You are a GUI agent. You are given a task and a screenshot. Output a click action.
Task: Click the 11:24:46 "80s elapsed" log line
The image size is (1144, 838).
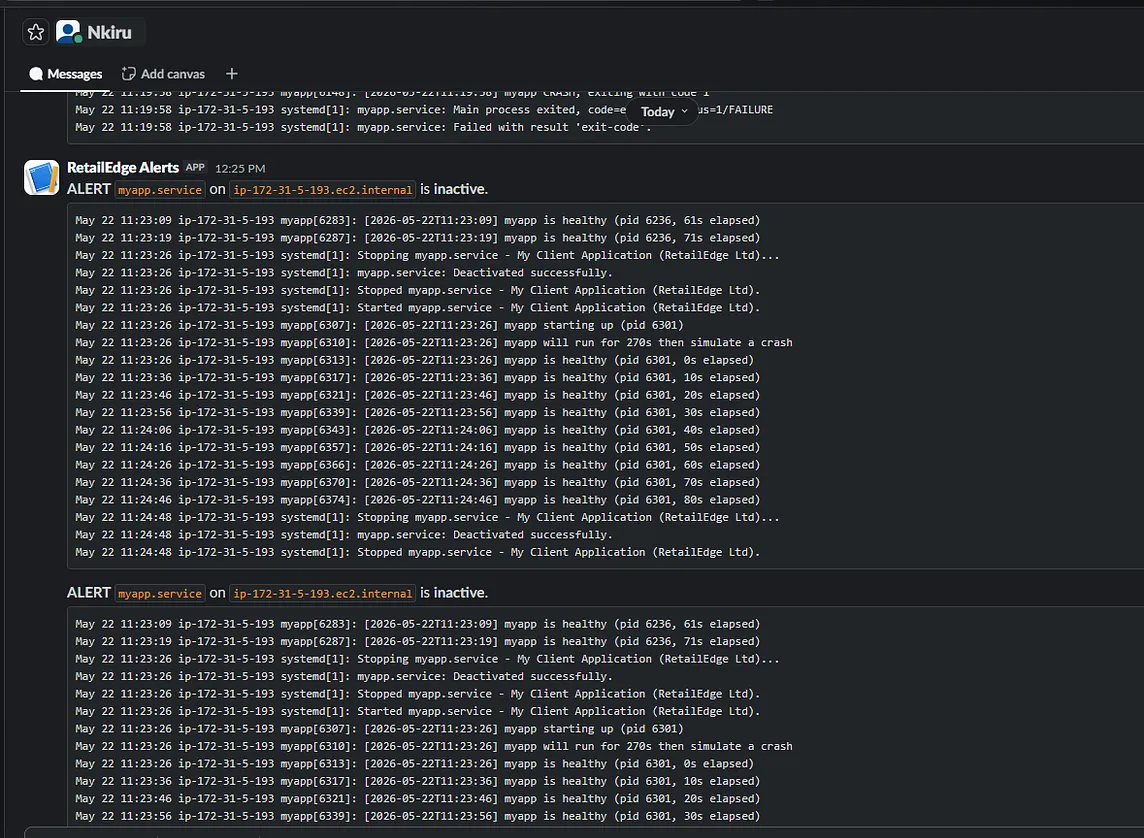[417, 500]
